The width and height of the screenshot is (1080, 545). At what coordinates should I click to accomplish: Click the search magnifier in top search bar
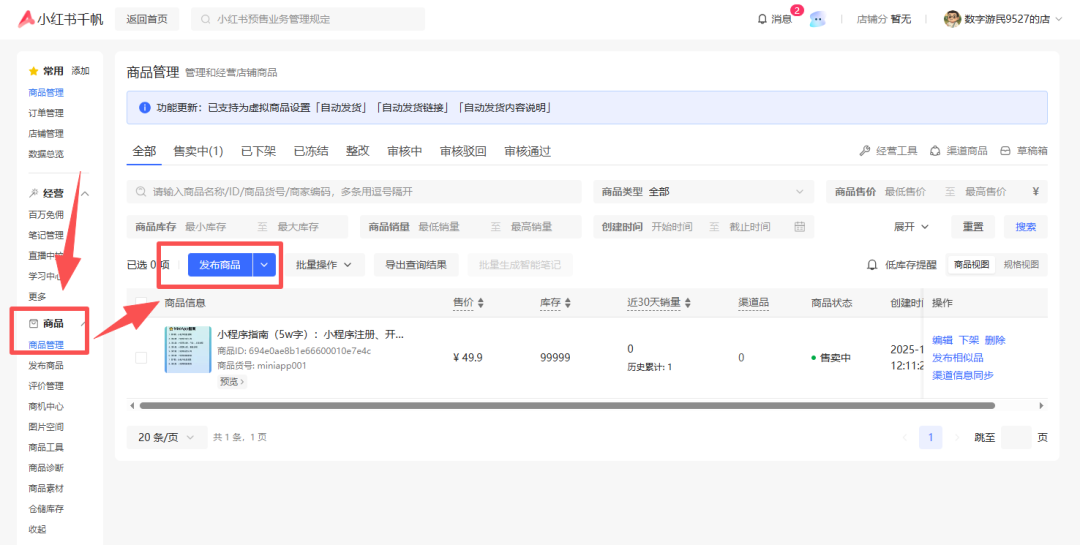tap(206, 19)
